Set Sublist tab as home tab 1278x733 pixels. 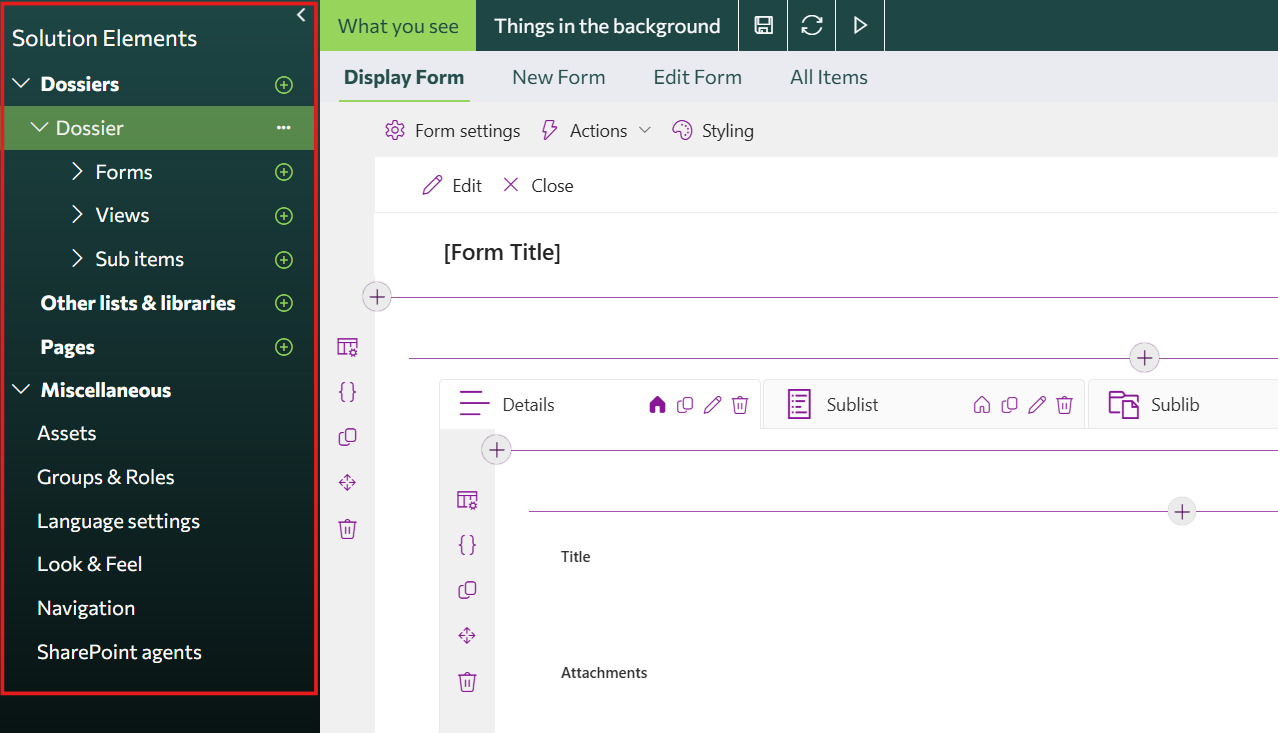[982, 405]
